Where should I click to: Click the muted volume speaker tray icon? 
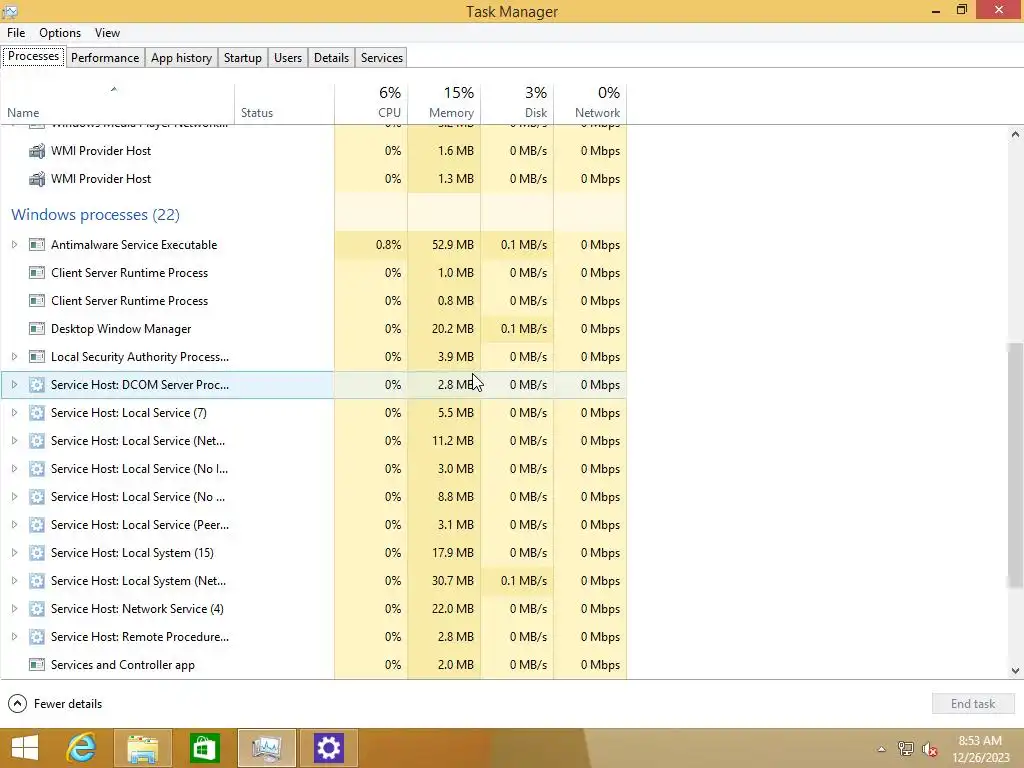(930, 749)
